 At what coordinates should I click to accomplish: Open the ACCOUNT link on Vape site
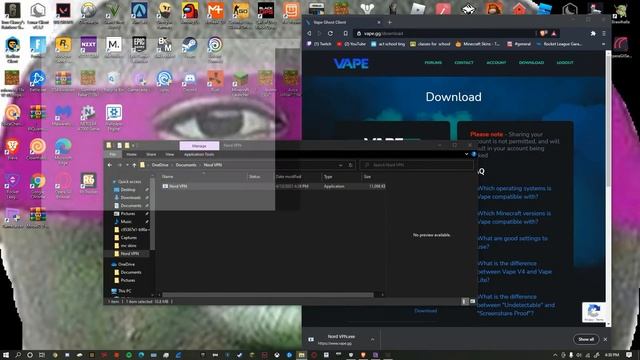(x=496, y=62)
